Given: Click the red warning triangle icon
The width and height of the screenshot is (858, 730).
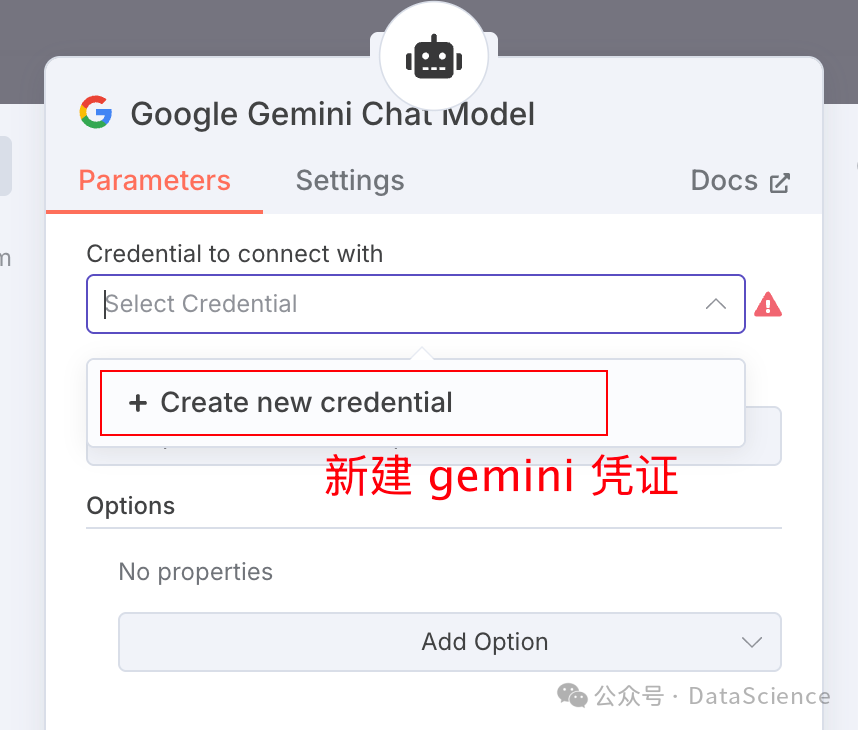Looking at the screenshot, I should coord(768,305).
